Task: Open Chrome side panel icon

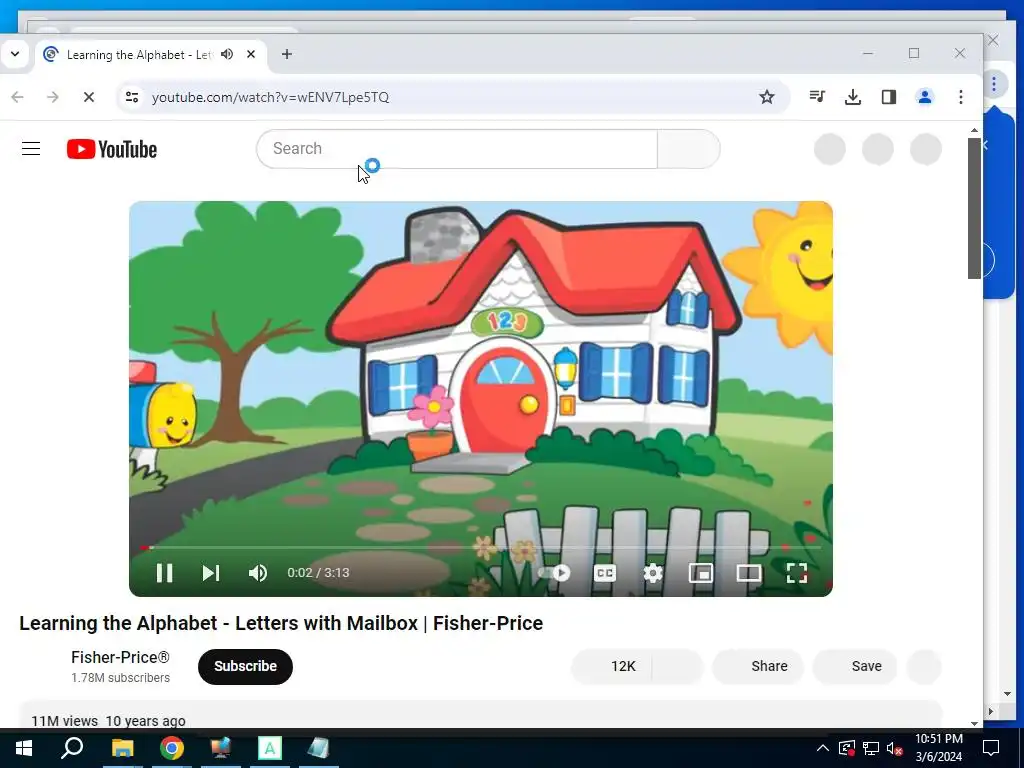Action: [889, 97]
